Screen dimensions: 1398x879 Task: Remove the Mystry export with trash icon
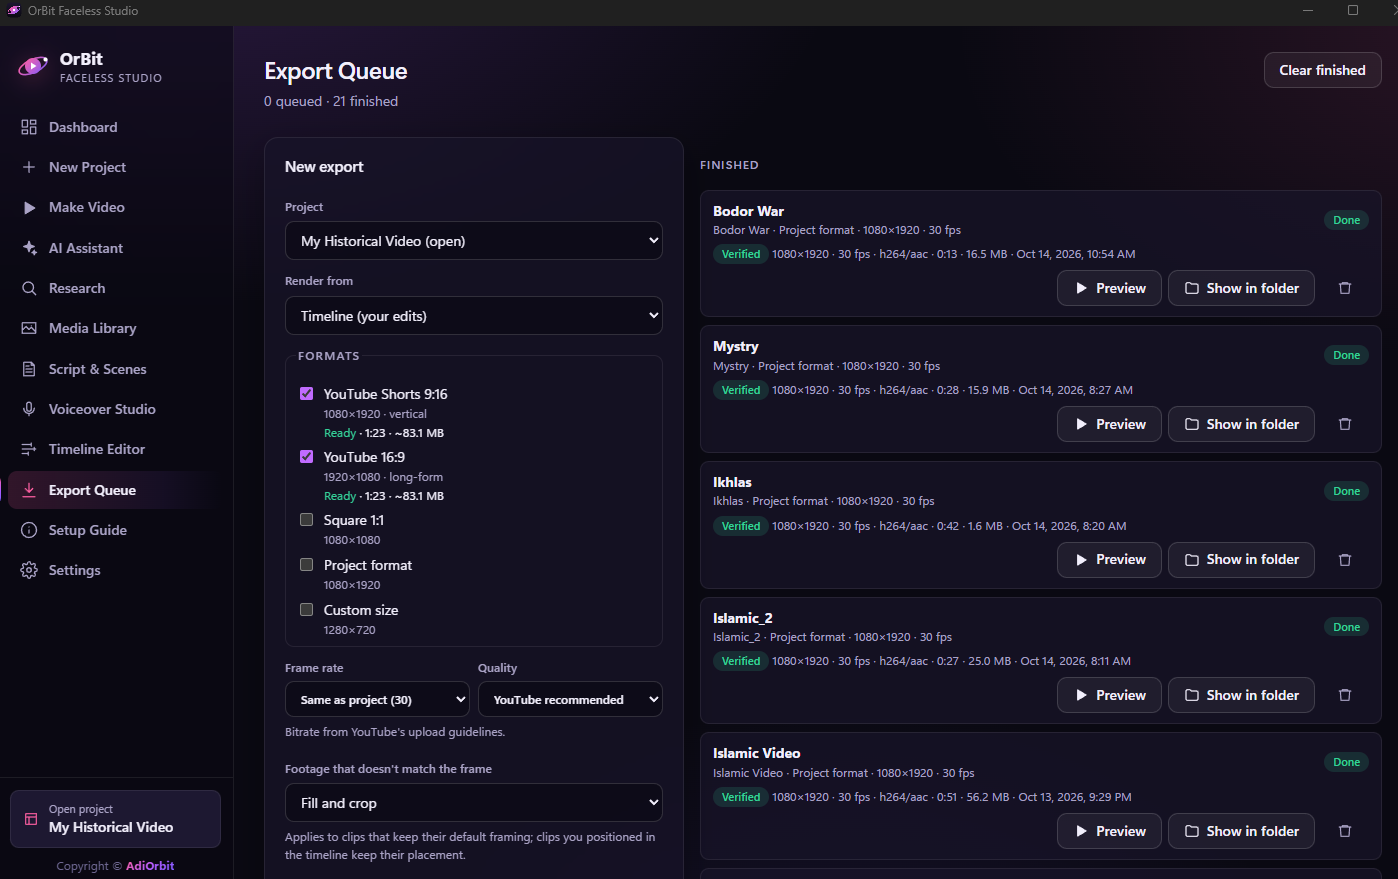click(x=1345, y=424)
